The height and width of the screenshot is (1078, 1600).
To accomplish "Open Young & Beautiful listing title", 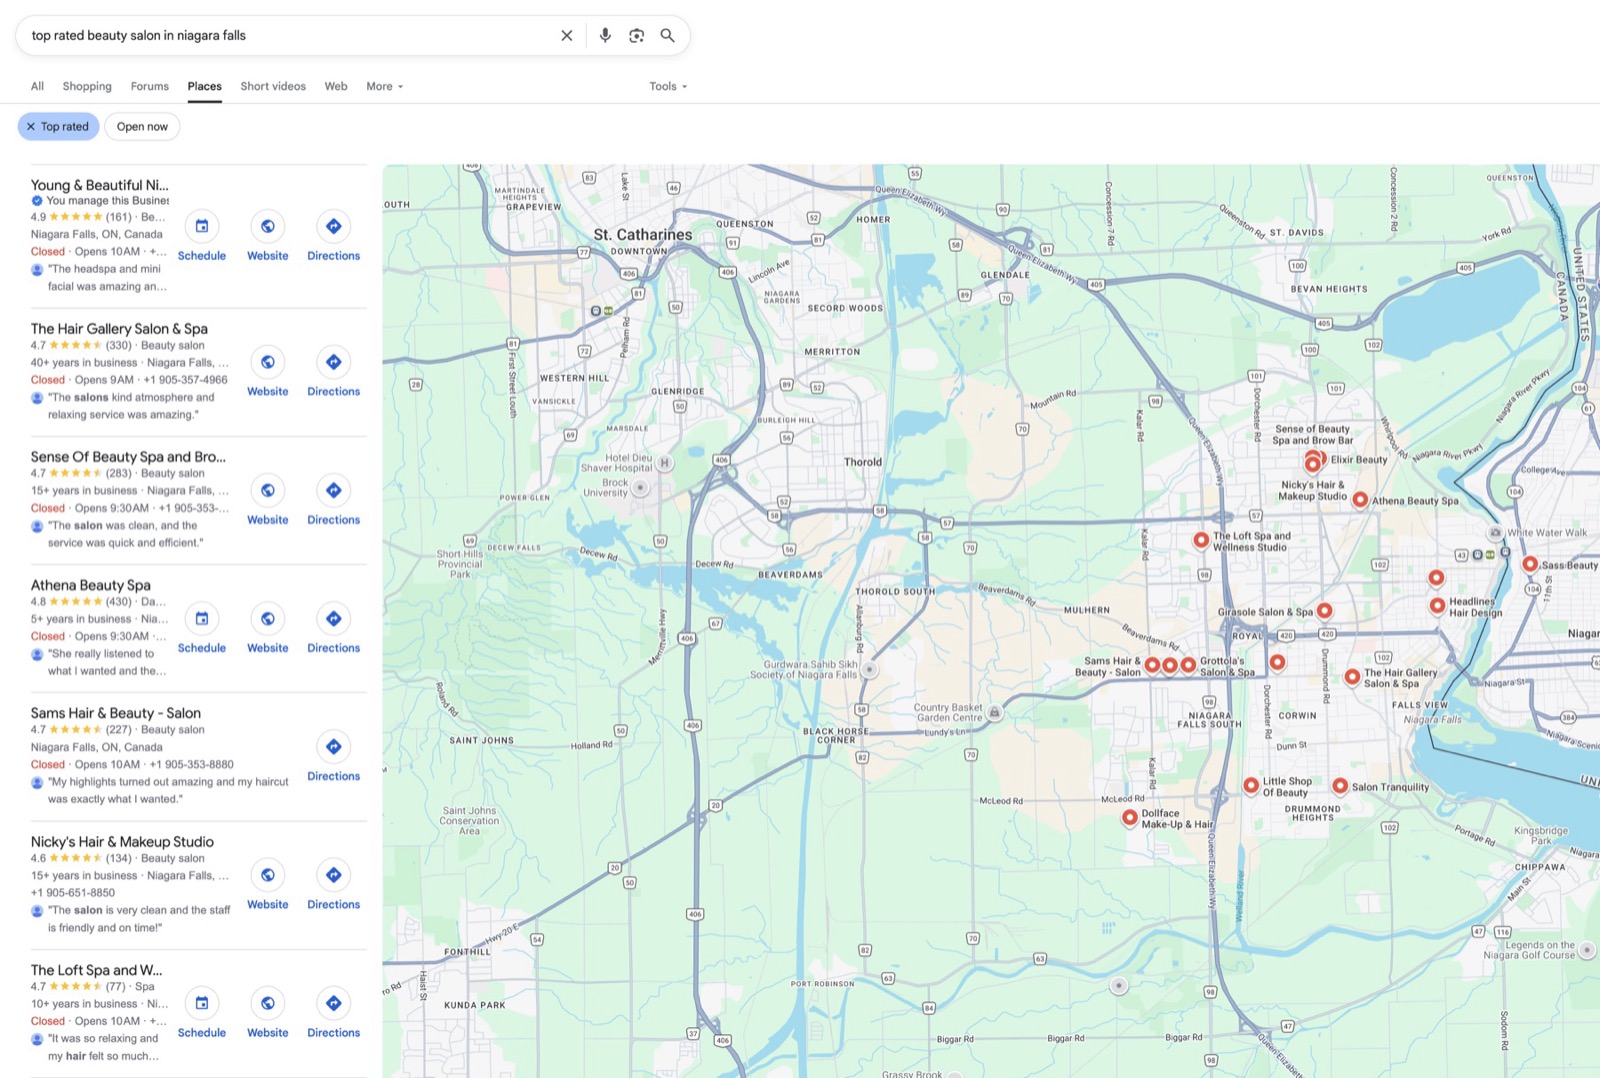I will (100, 185).
